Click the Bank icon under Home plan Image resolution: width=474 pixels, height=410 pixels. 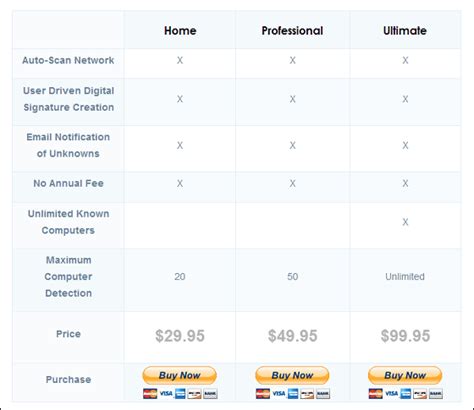[210, 394]
